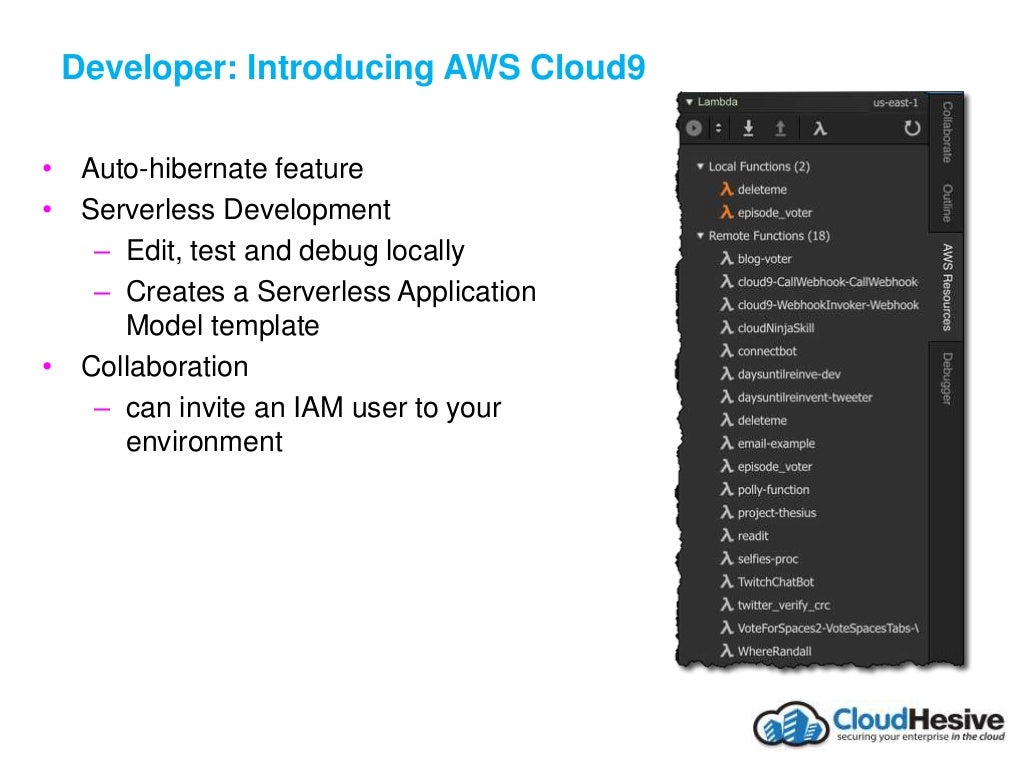1024x768 pixels.
Task: Click the 'Serverless Development' bullet text
Action: coord(236,210)
